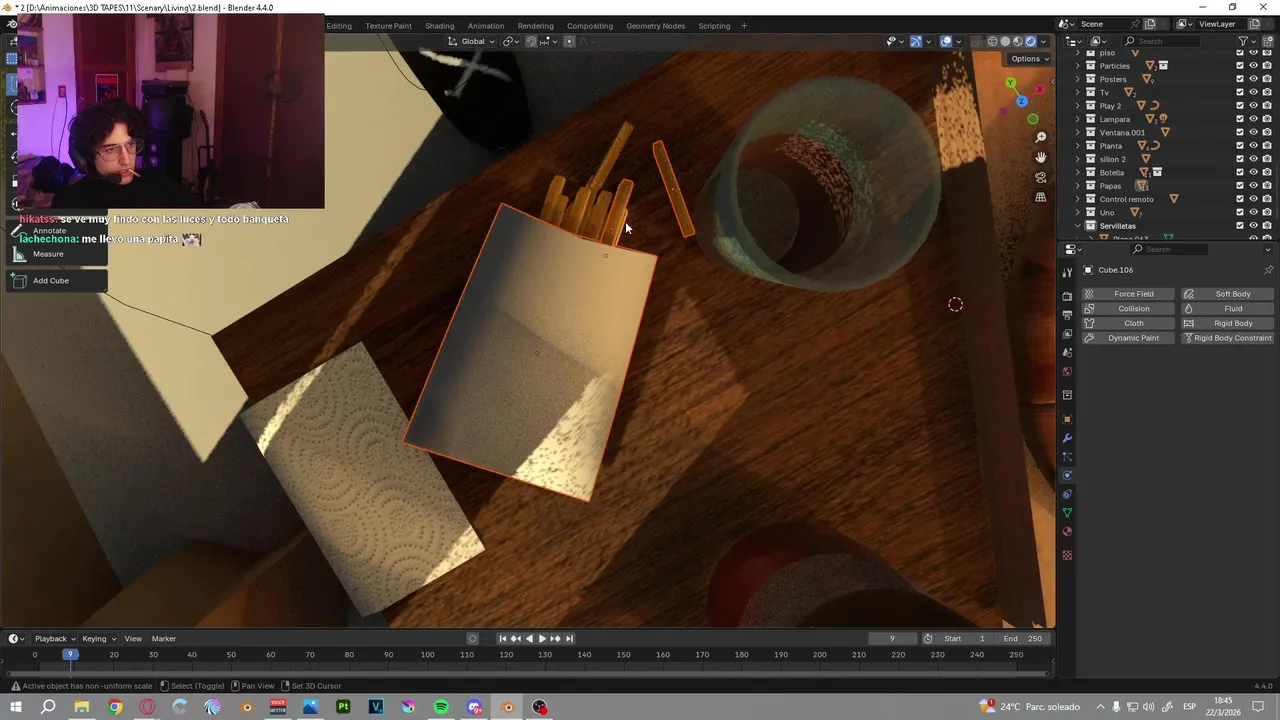
Task: Click the viewport pan hand icon
Action: coord(1041,157)
